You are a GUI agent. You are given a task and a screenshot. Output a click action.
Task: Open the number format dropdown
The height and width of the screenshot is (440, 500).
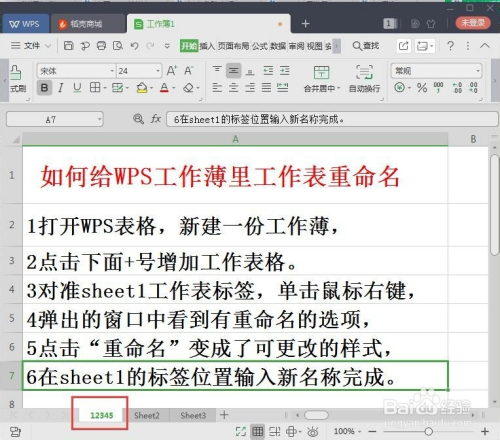[478, 71]
